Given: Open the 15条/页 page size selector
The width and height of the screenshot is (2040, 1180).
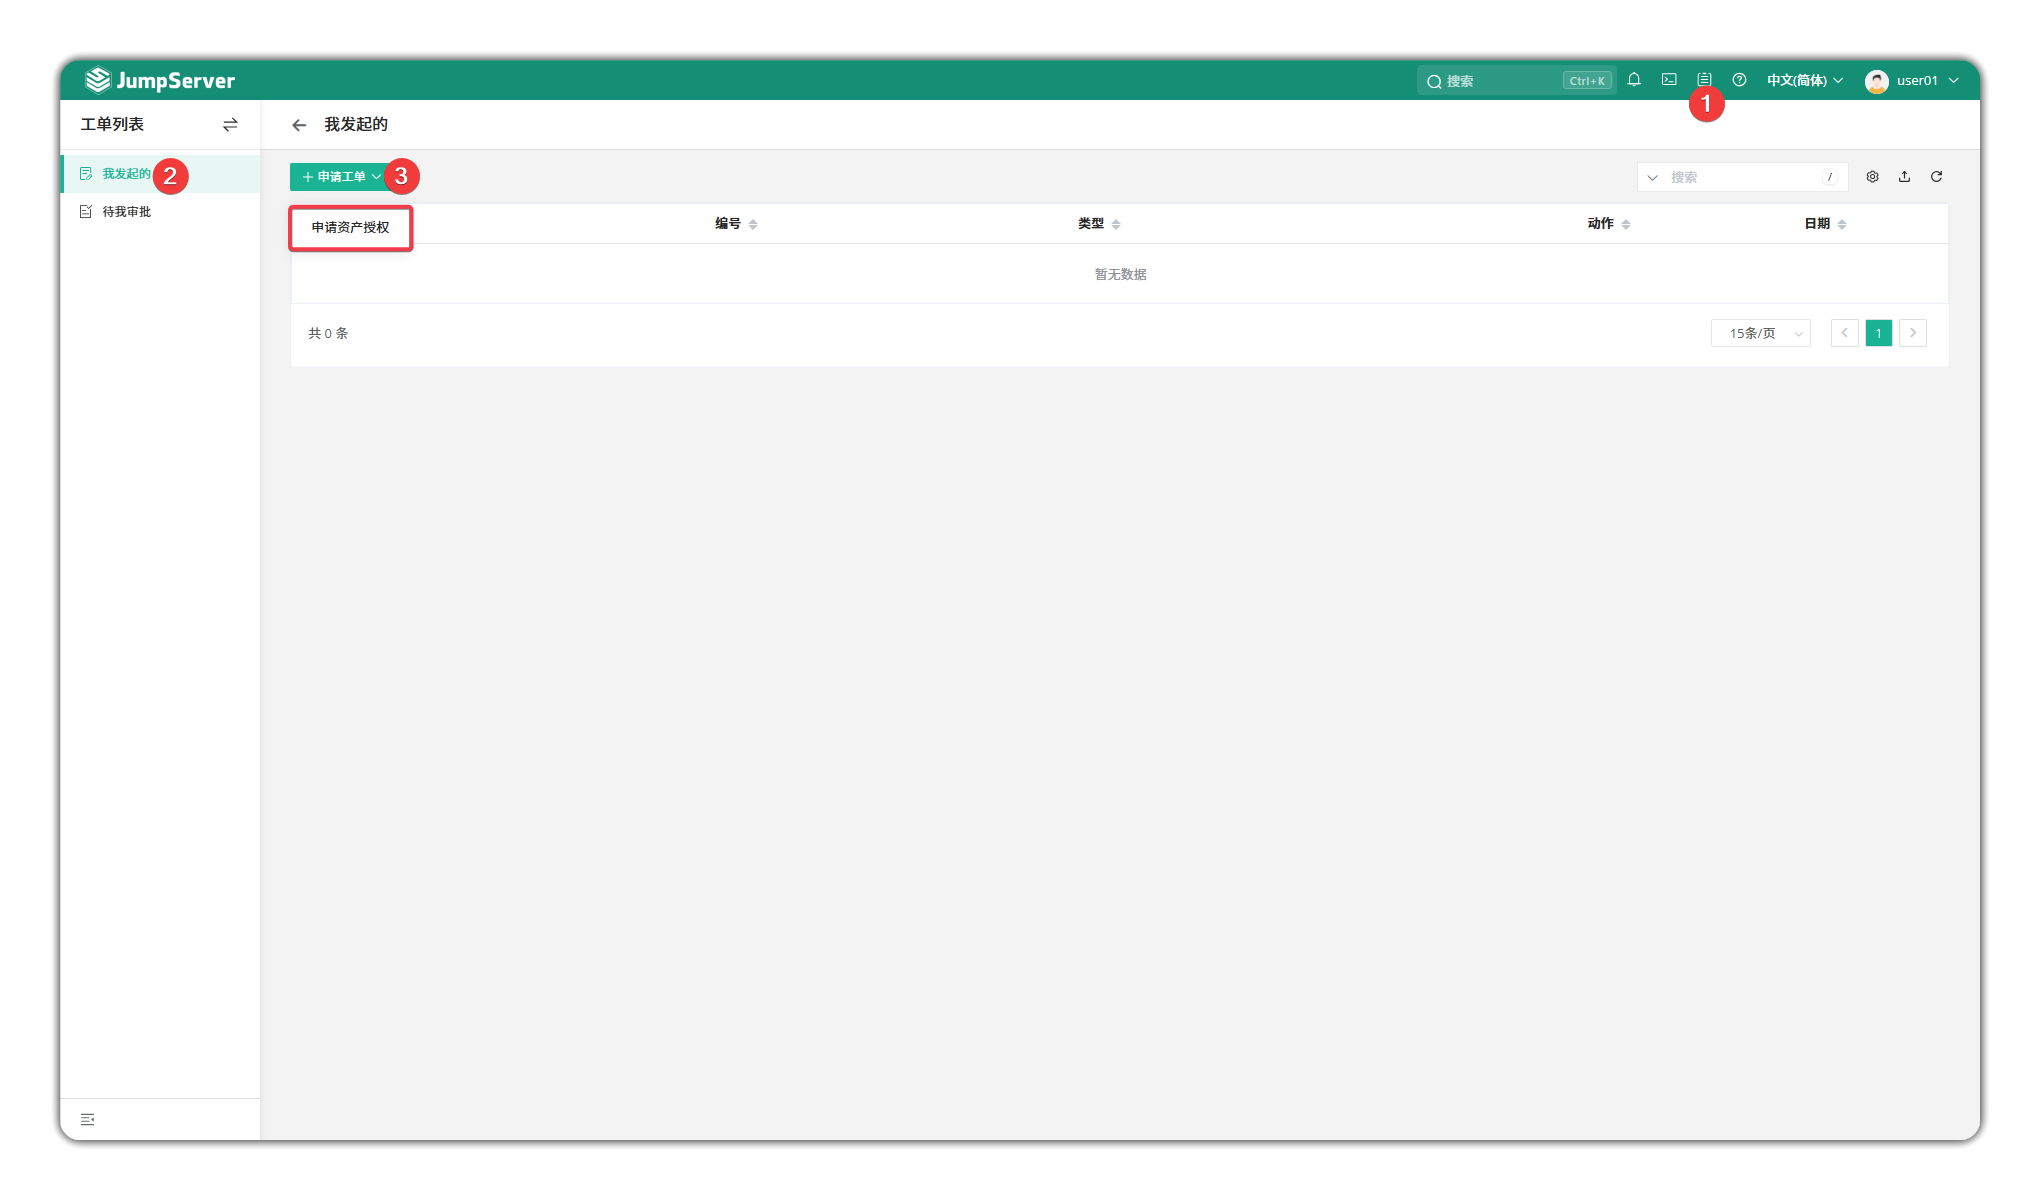Looking at the screenshot, I should pyautogui.click(x=1760, y=333).
